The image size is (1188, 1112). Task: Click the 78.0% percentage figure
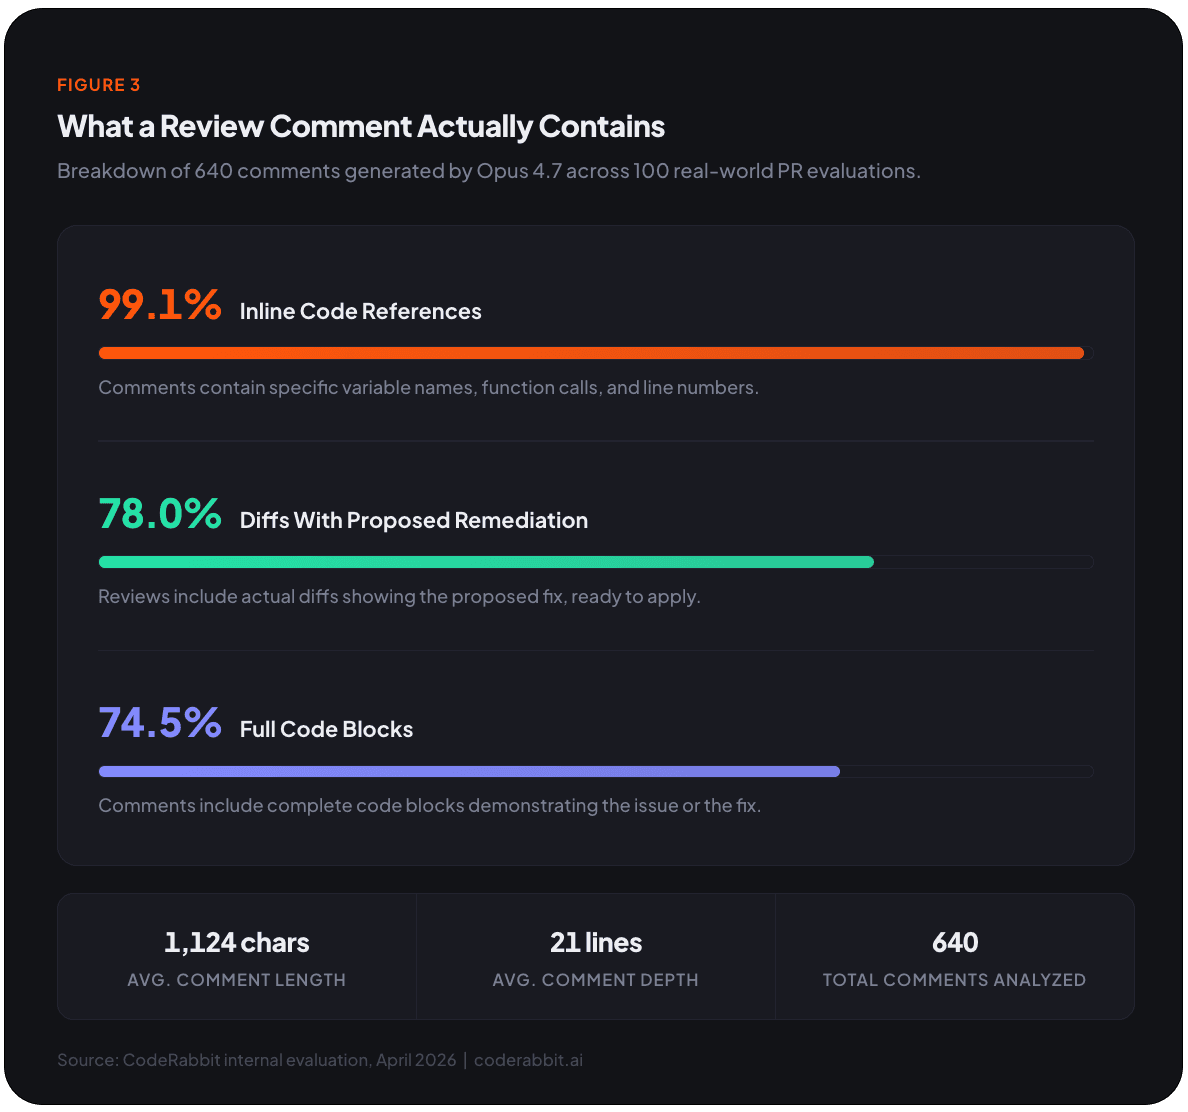tap(160, 514)
